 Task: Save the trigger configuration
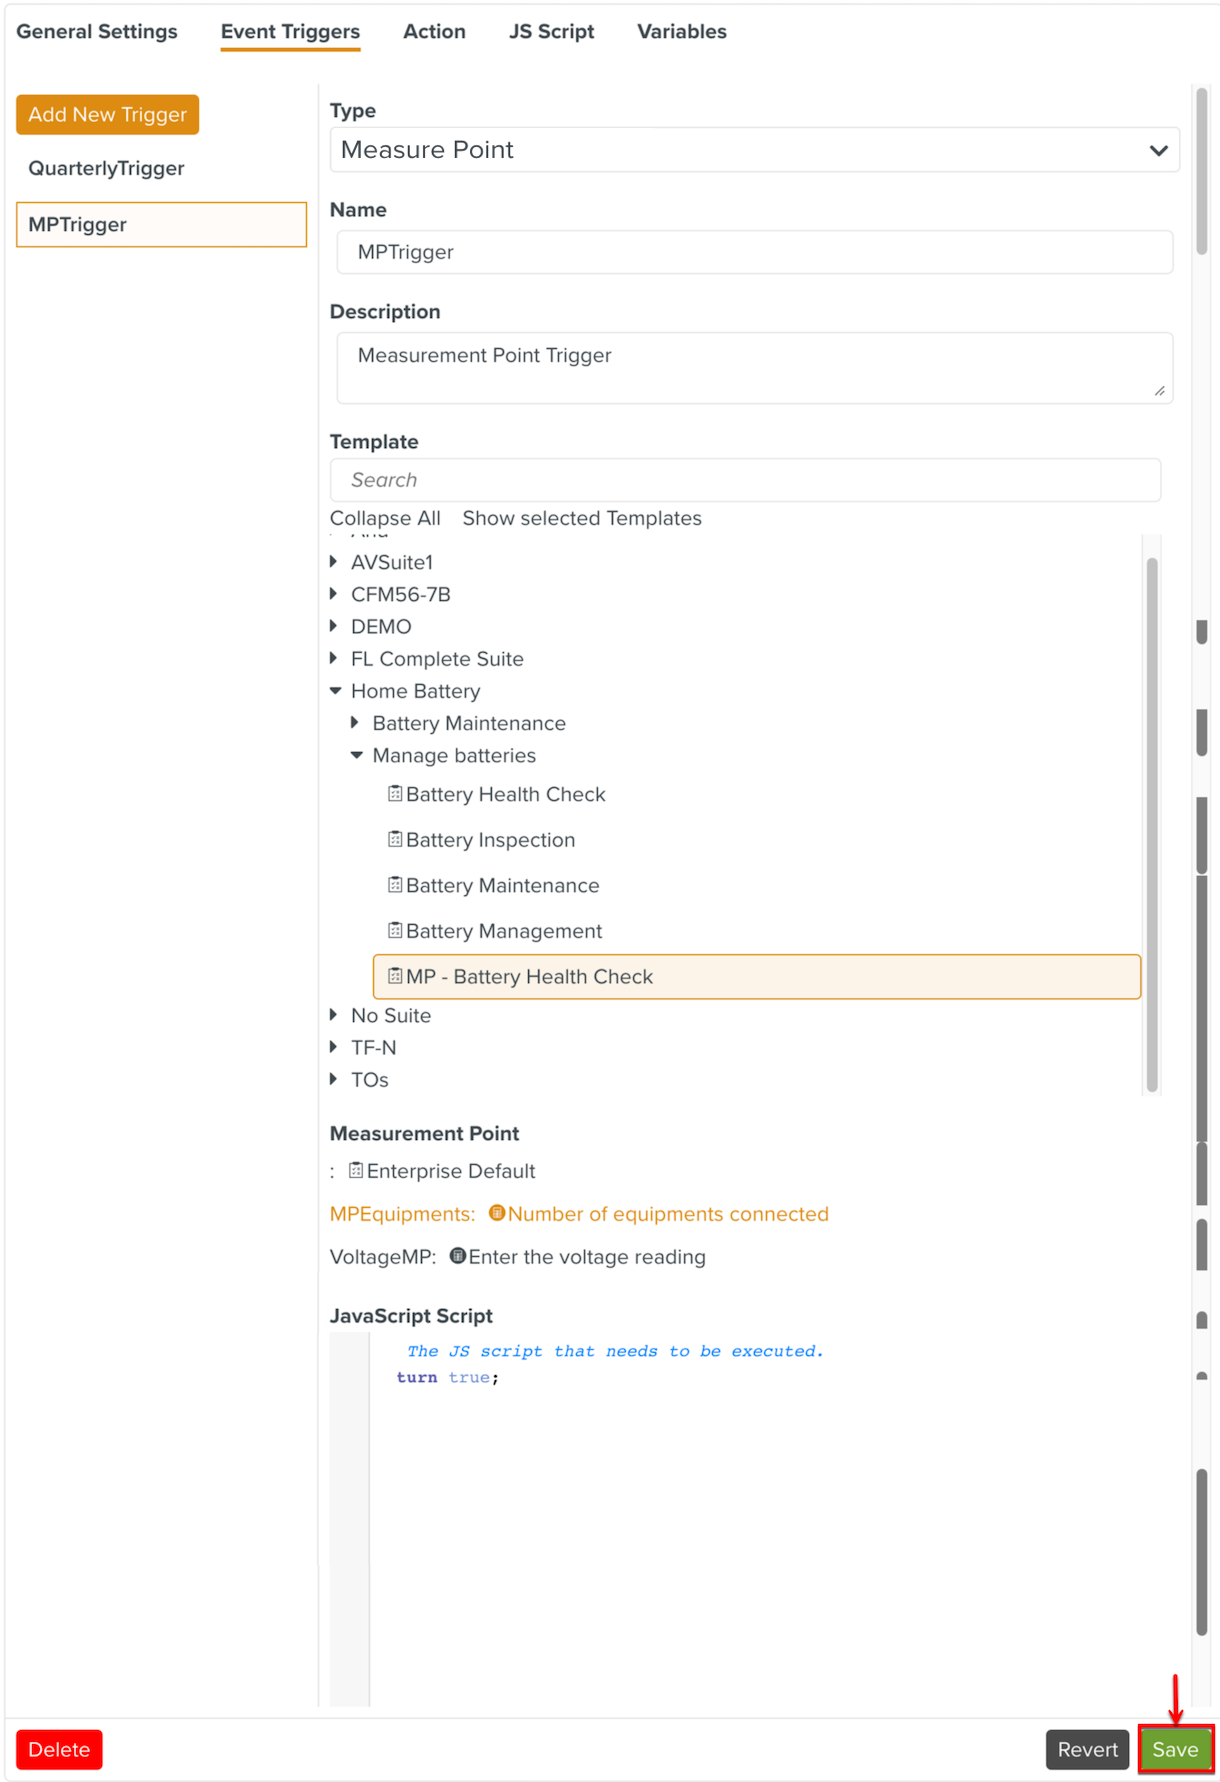[1175, 1749]
